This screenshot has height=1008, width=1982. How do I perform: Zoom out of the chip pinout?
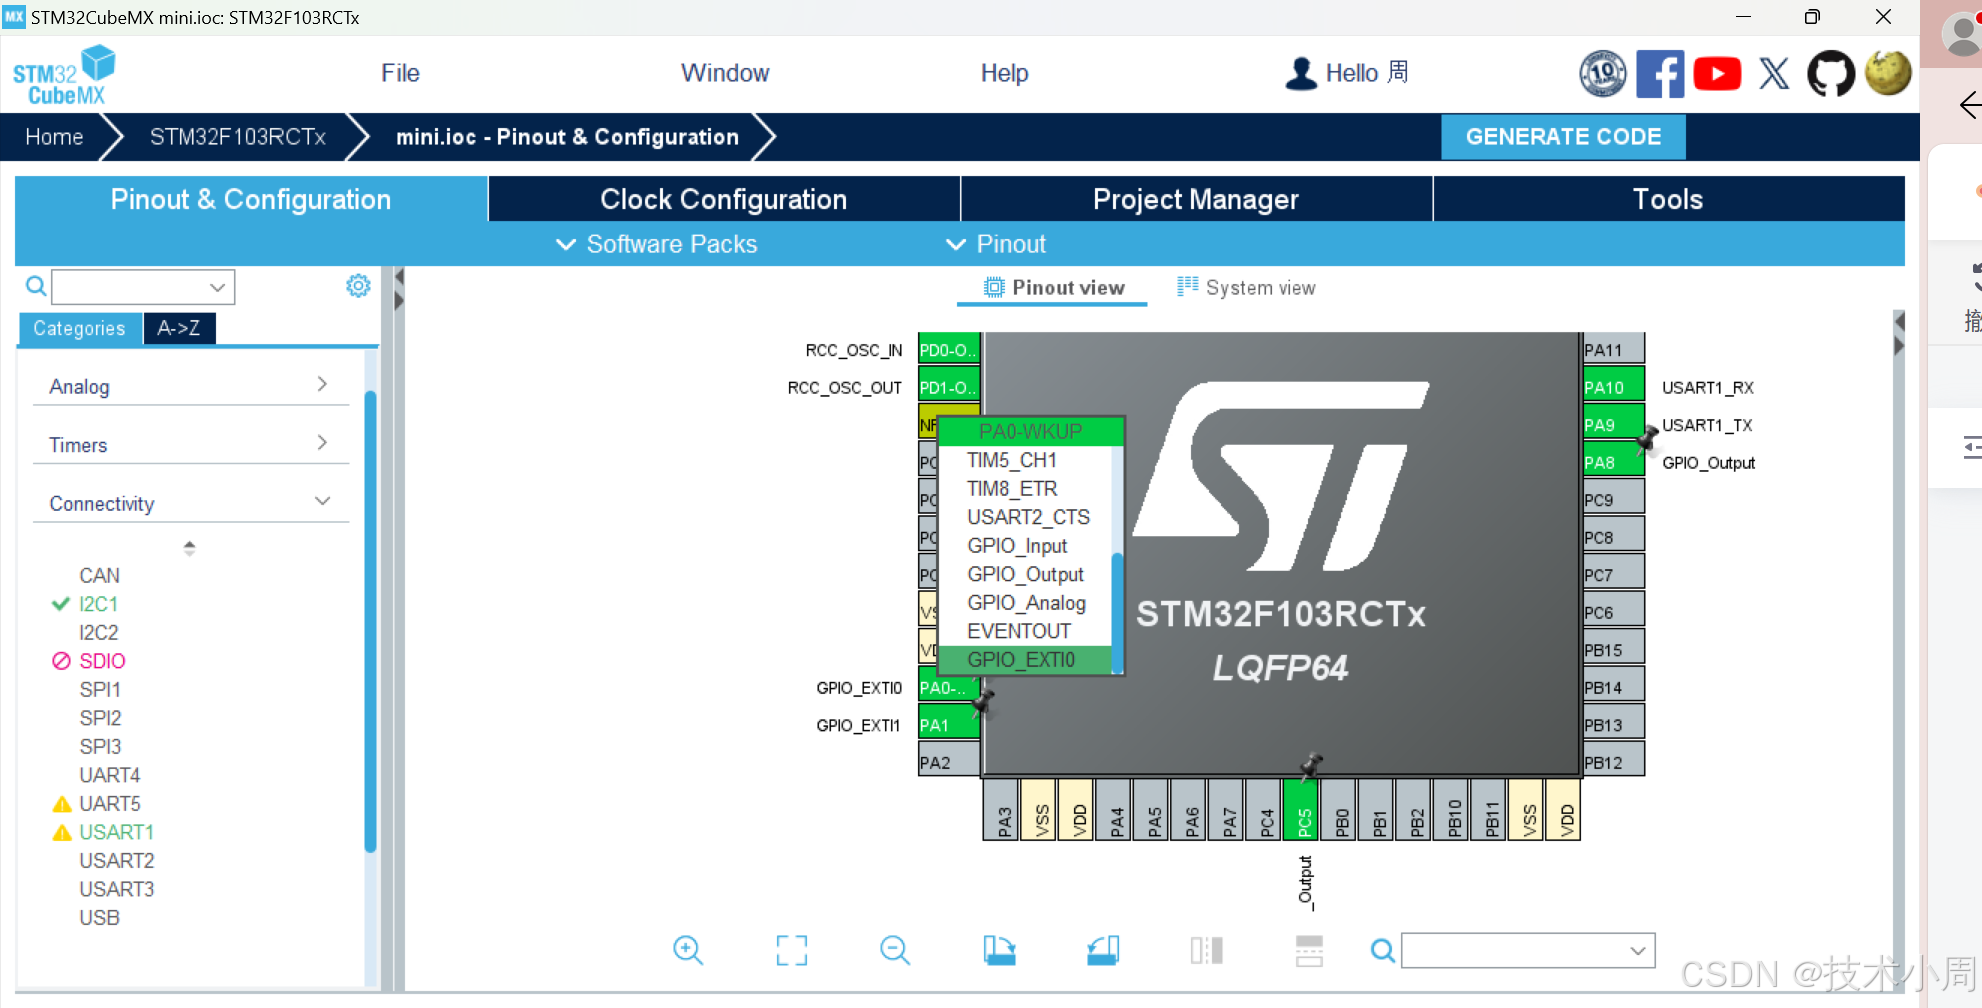(895, 950)
